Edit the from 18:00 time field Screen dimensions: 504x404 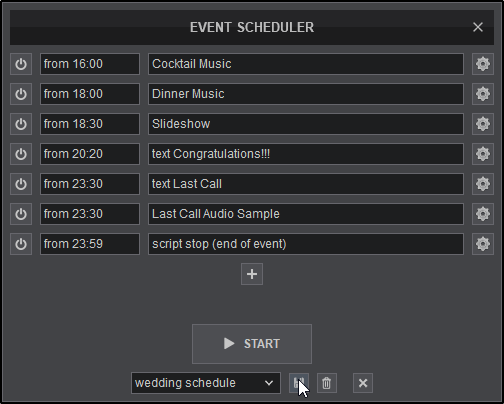point(90,94)
